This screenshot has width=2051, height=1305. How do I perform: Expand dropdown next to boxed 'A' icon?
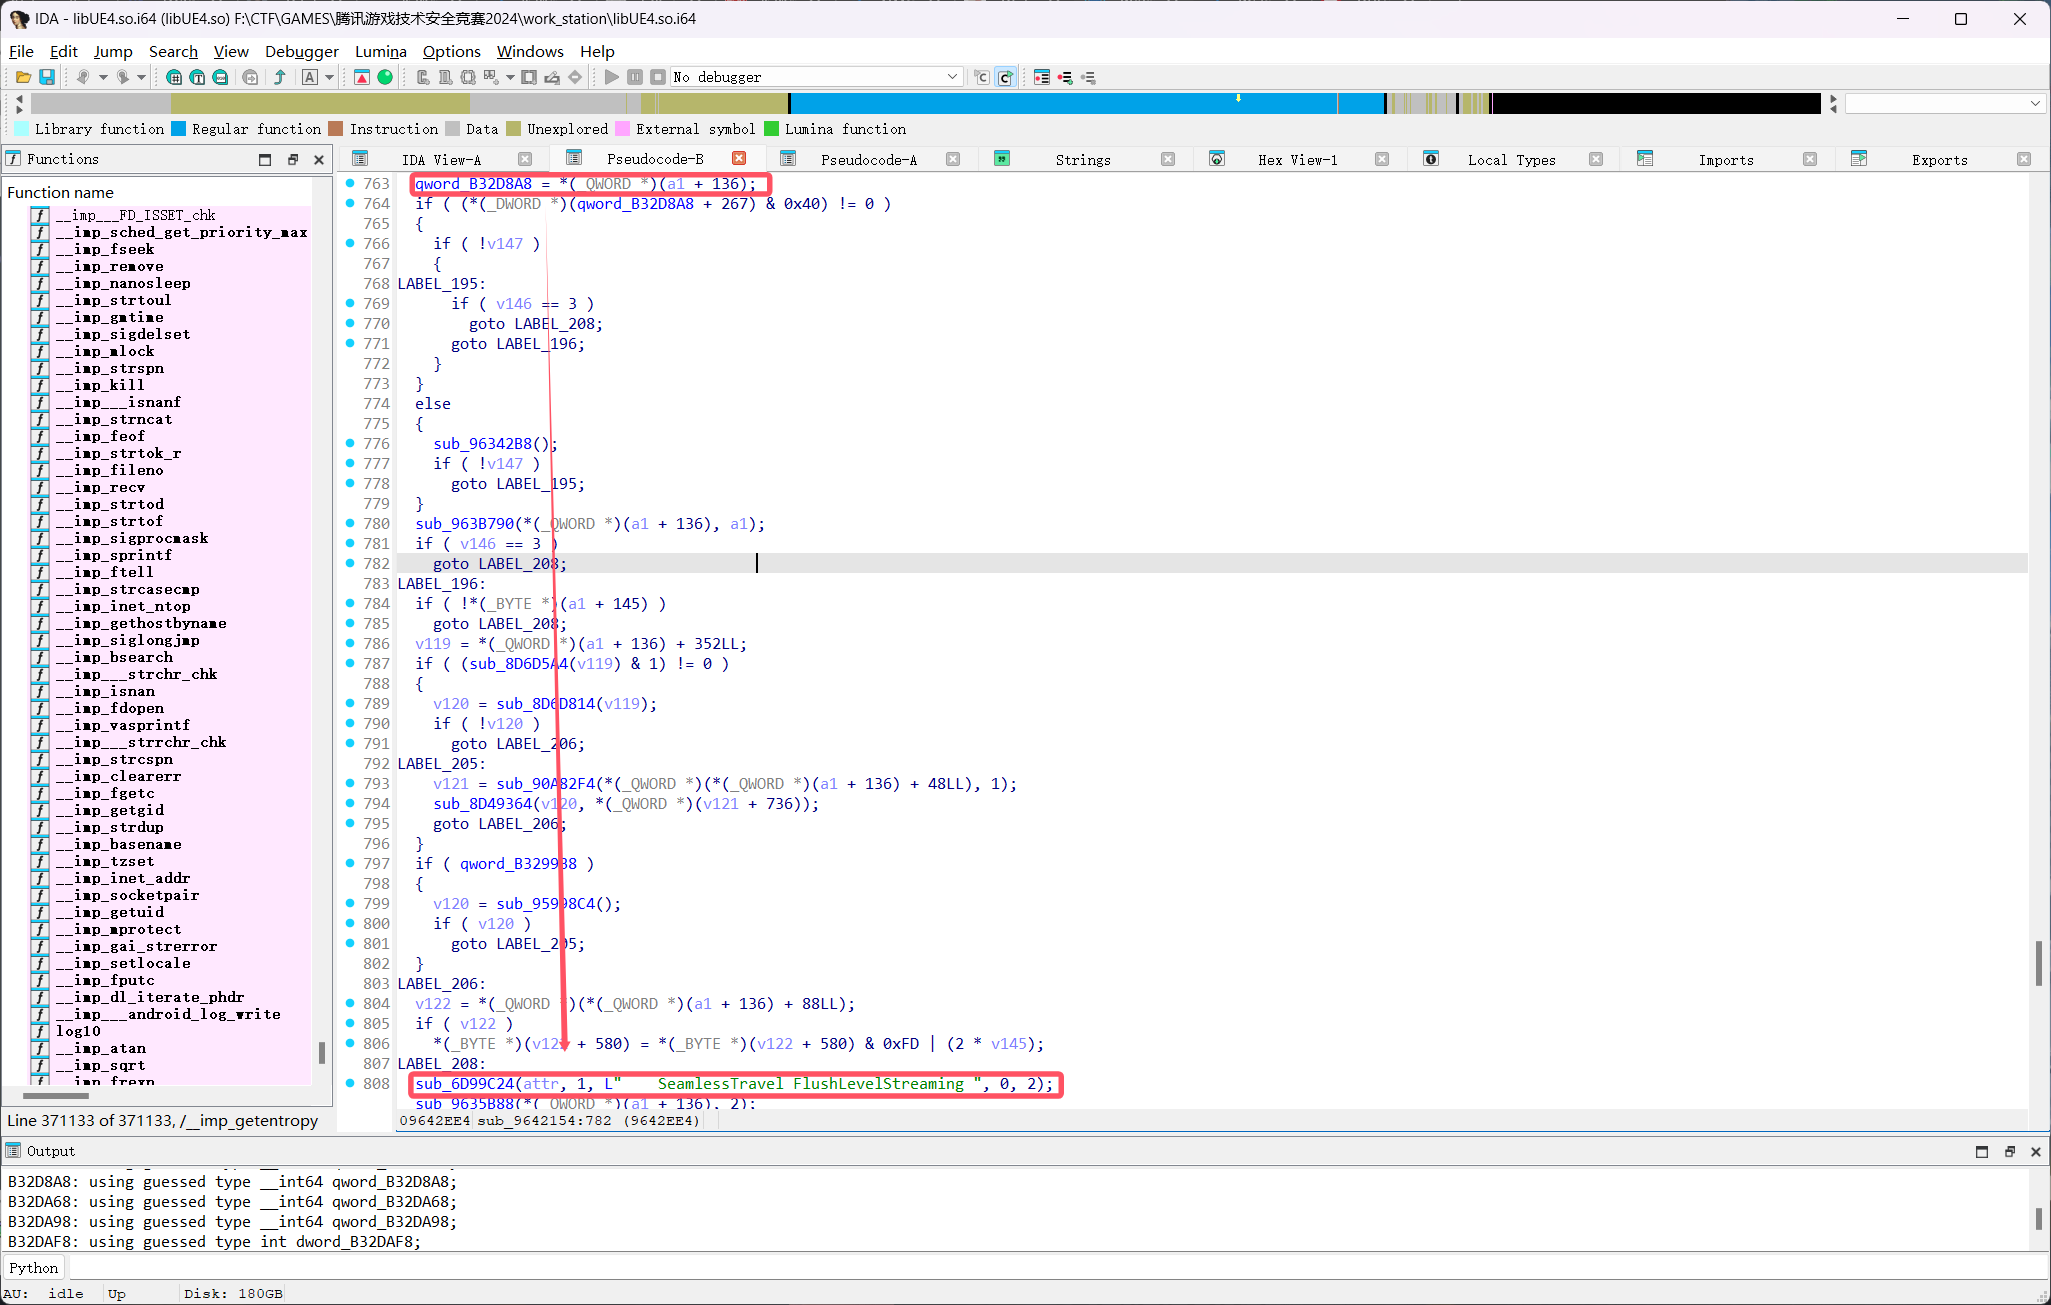[x=329, y=77]
